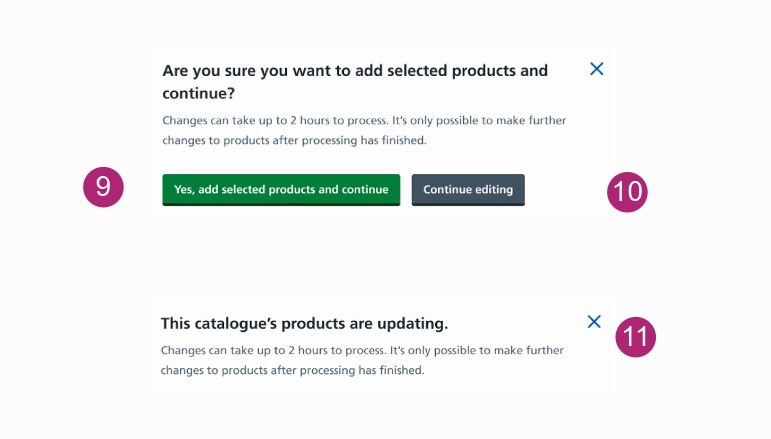Close the add selected products confirmation dialog
The height and width of the screenshot is (439, 771).
(x=597, y=69)
